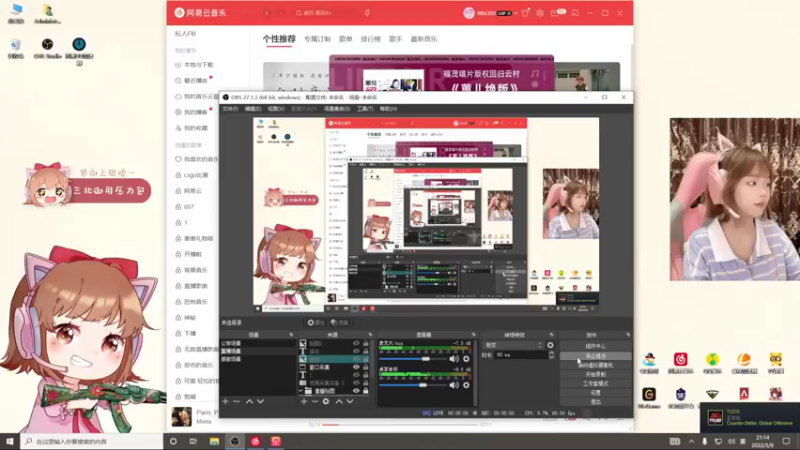This screenshot has height=450, width=800.
Task: Open settings gear for 麦克风/Aux mixer channel
Action: (466, 359)
